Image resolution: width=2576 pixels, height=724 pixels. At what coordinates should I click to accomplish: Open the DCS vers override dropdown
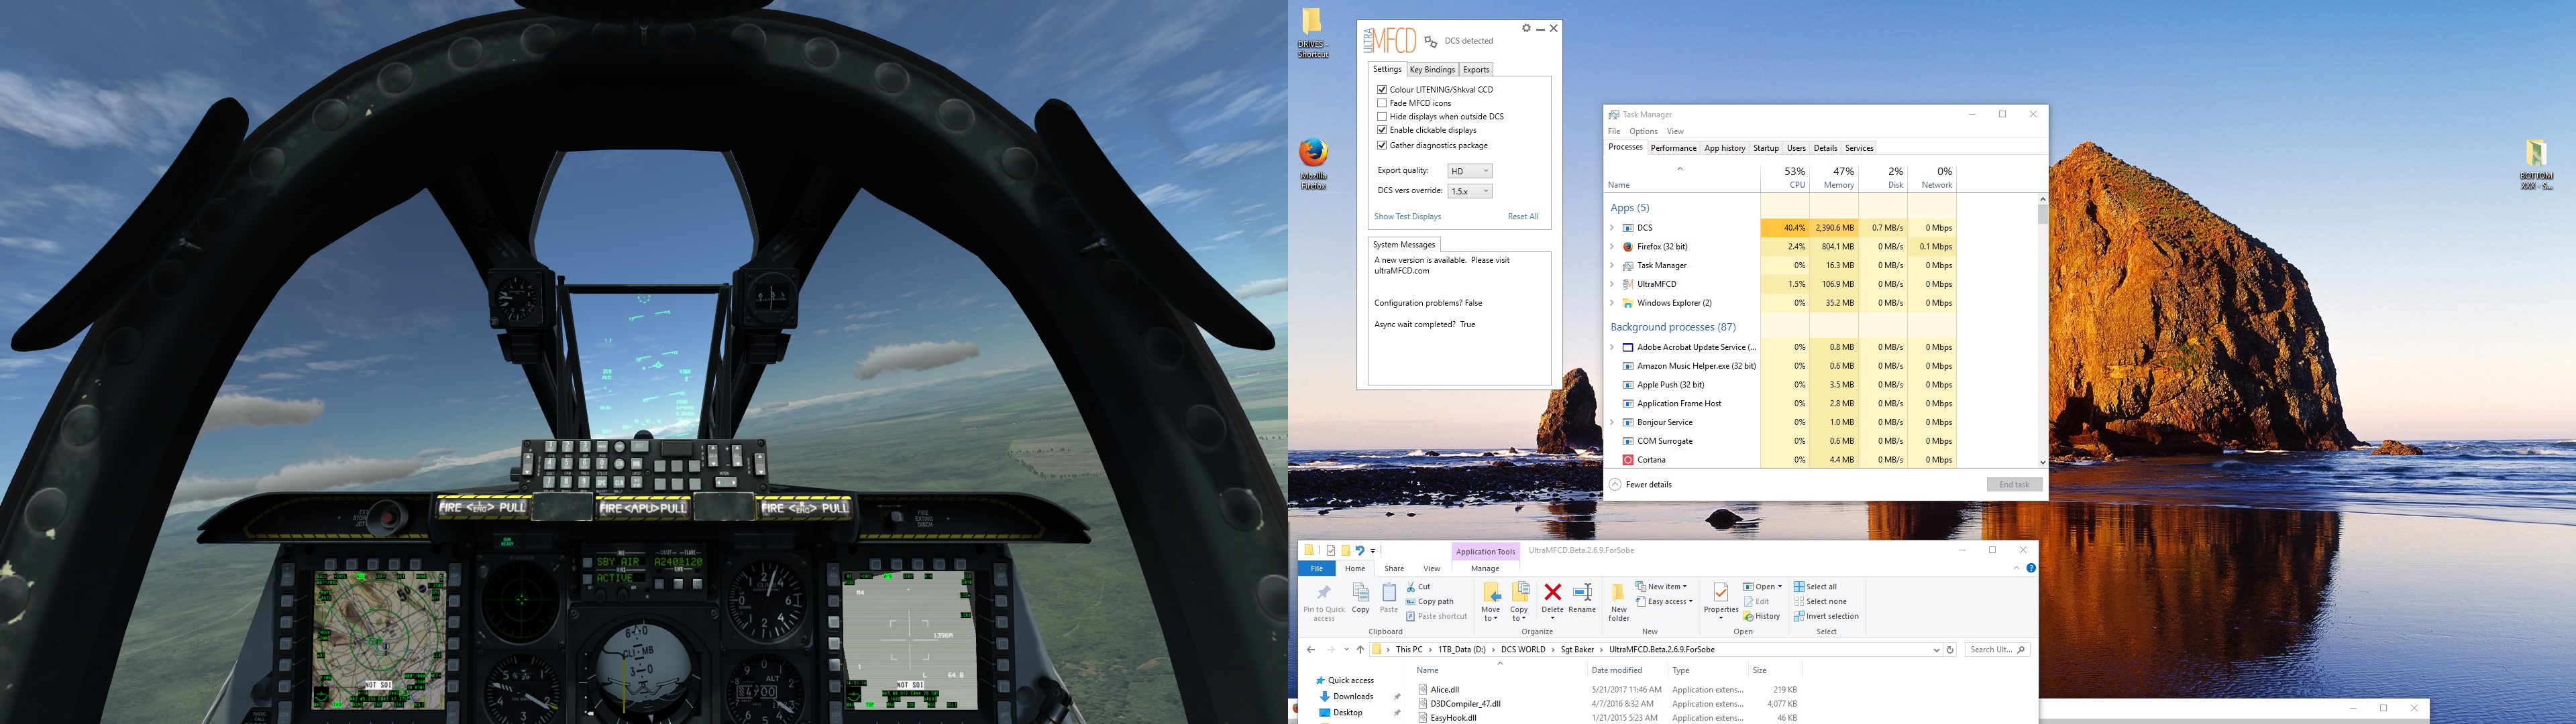pos(1470,191)
